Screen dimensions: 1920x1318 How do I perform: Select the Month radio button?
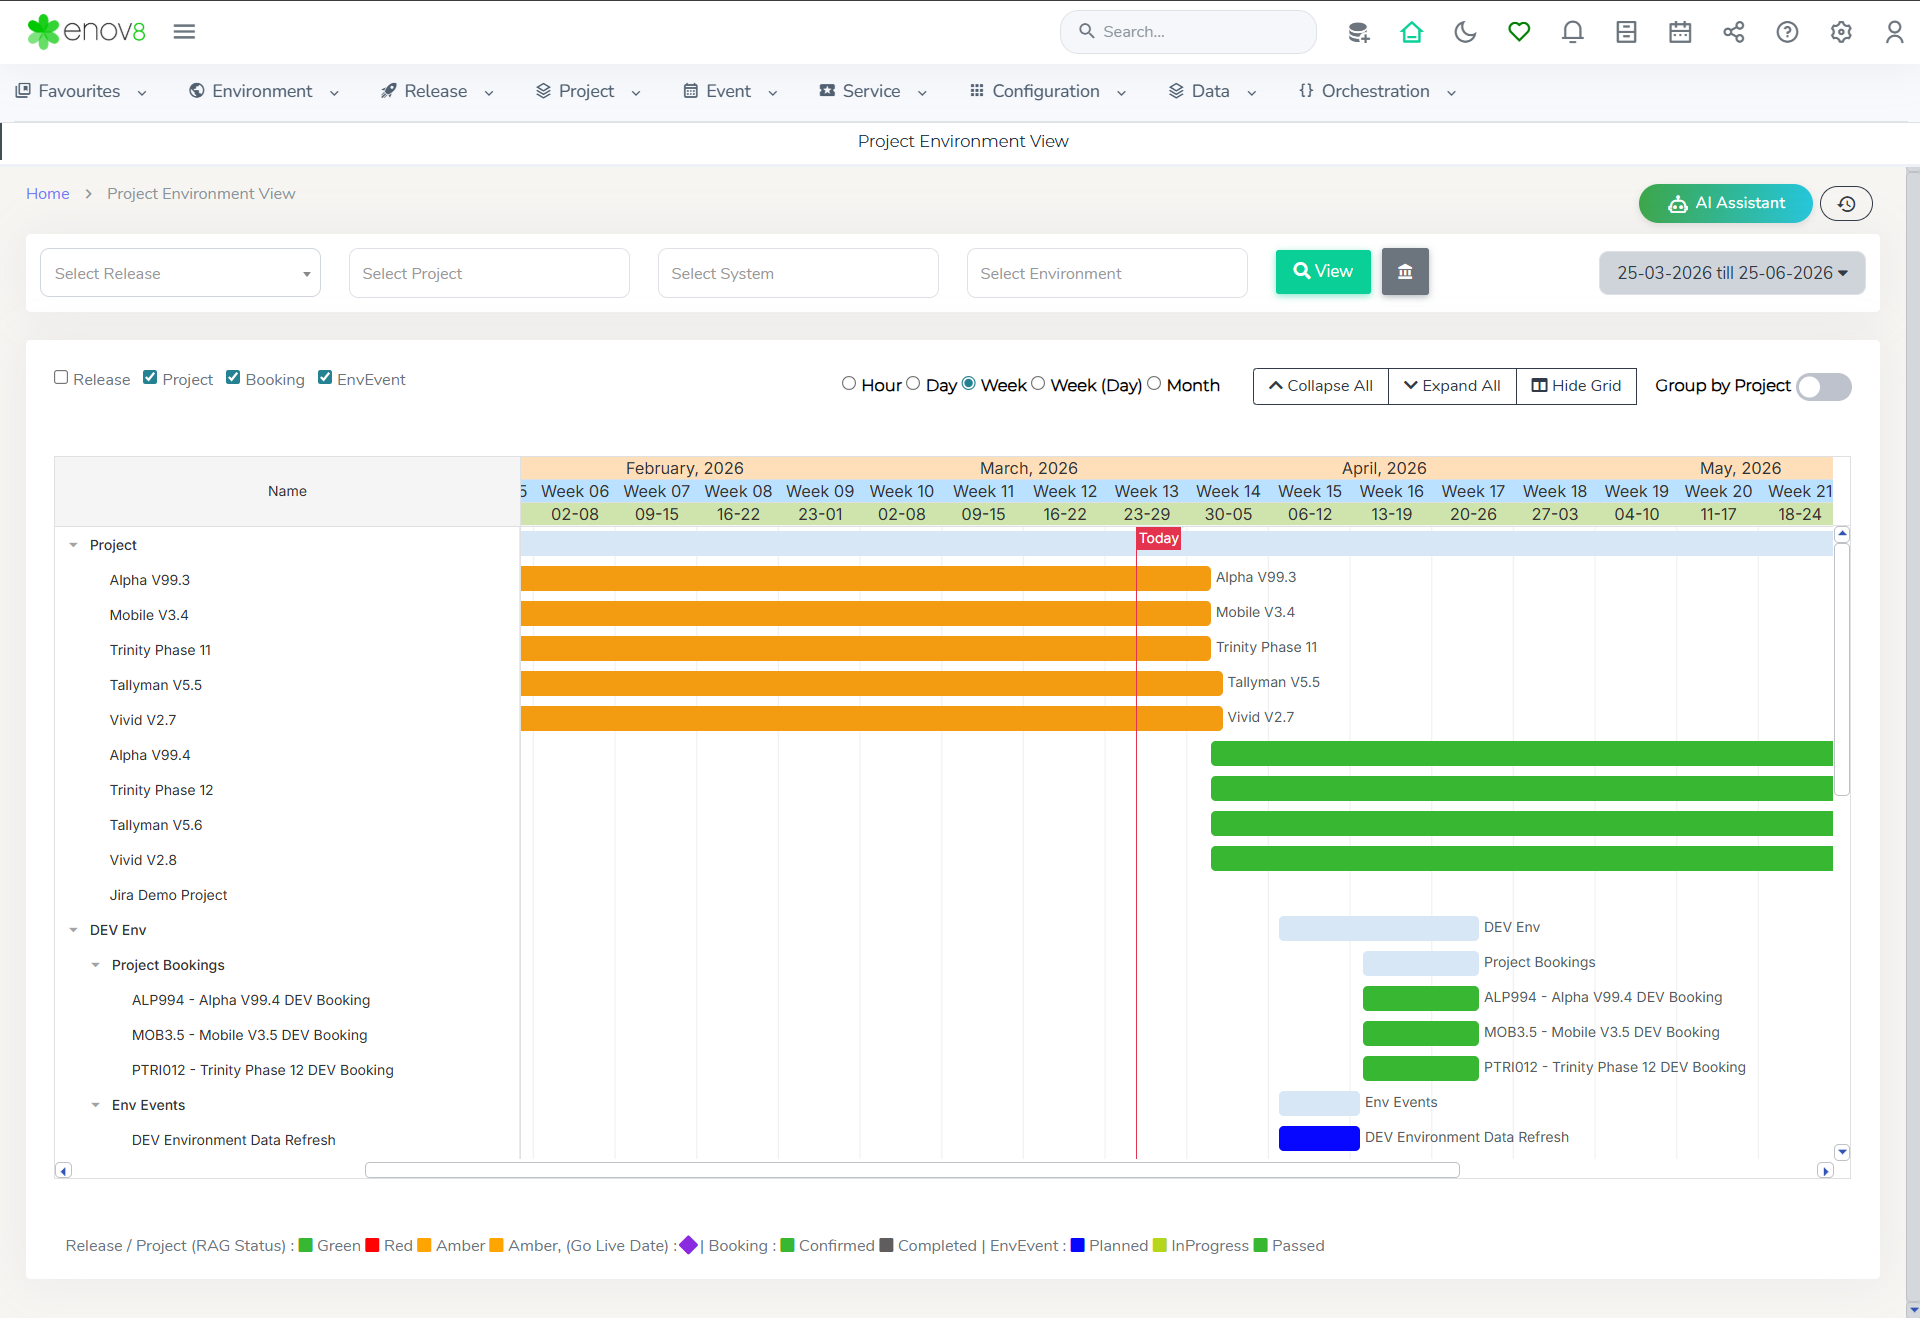[1154, 384]
